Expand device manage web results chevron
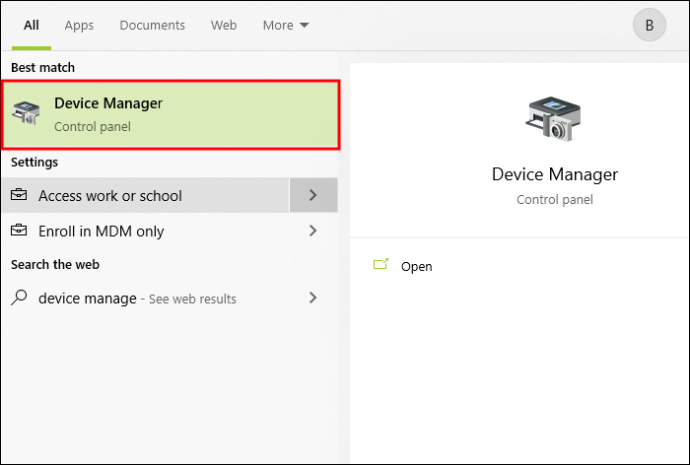Viewport: 690px width, 465px height. [x=313, y=298]
